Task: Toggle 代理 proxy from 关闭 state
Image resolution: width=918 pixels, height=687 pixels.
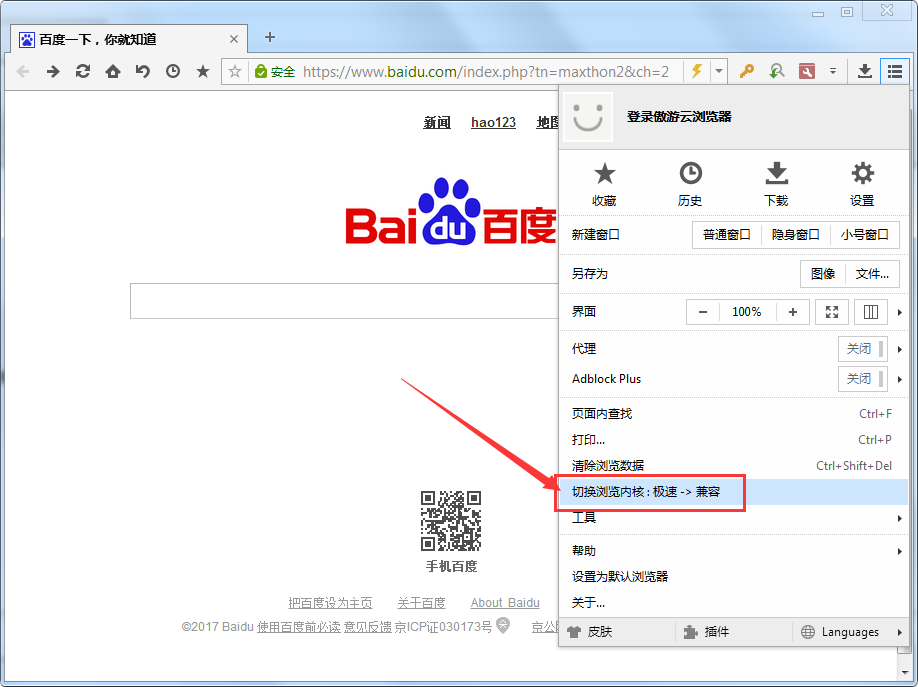Action: click(861, 348)
